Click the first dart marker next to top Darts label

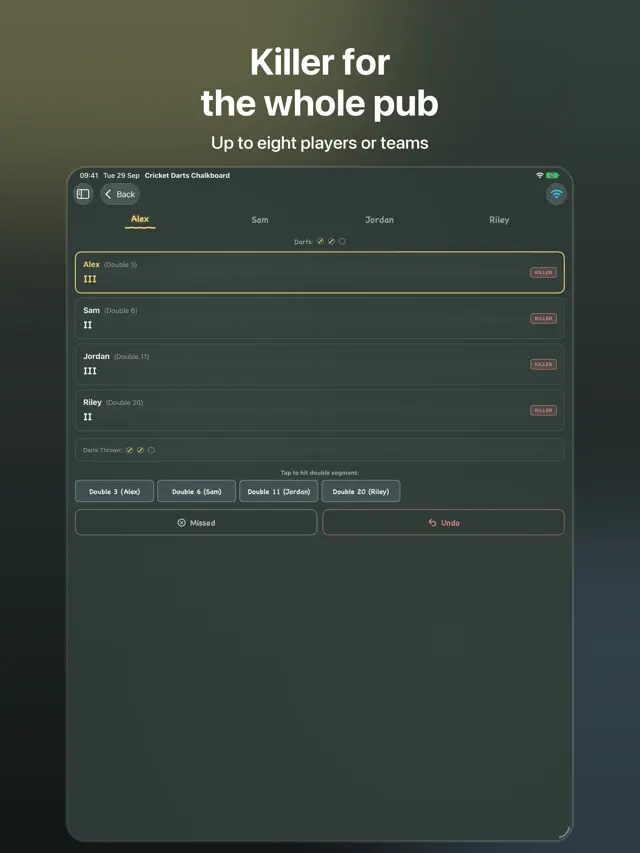321,241
